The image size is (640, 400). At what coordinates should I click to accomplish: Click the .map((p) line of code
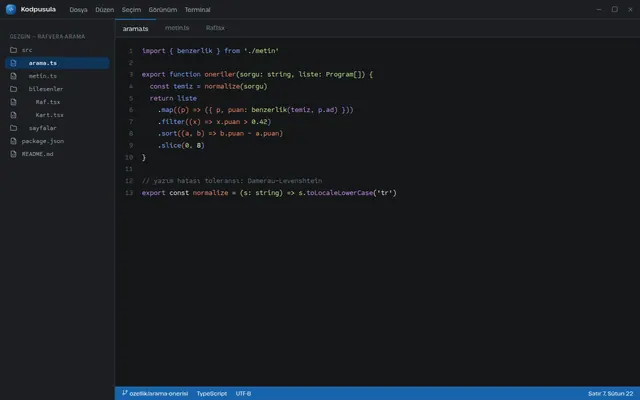[256, 110]
